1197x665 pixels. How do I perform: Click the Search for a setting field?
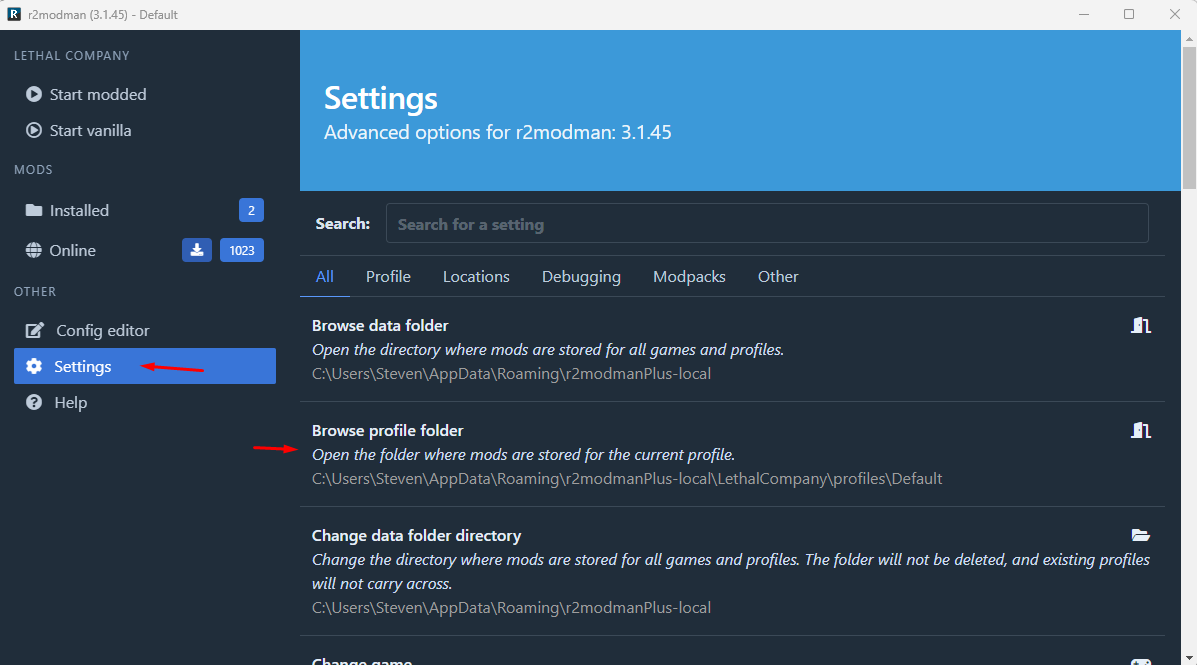point(767,224)
